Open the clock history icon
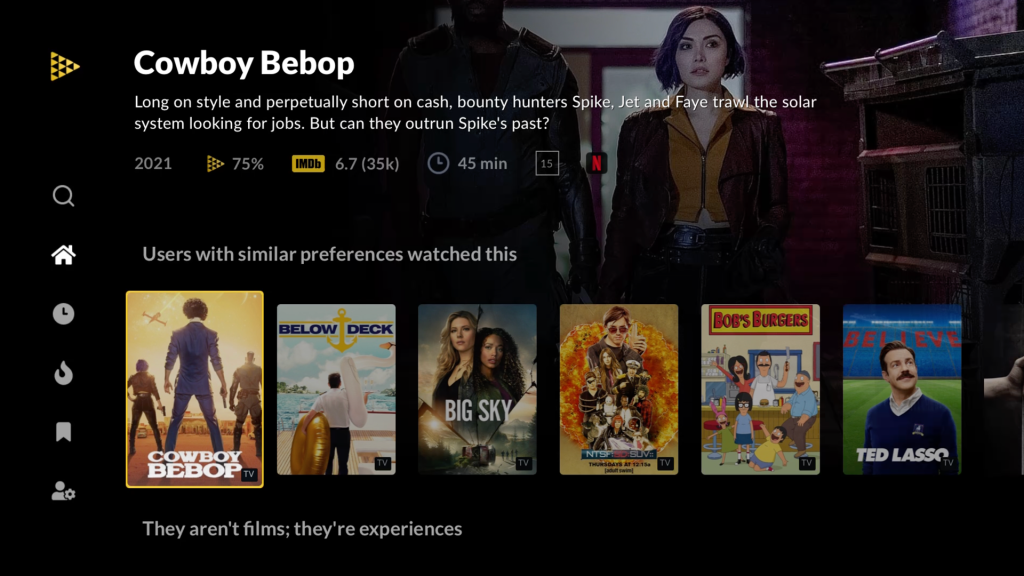The image size is (1024, 576). pyautogui.click(x=63, y=314)
